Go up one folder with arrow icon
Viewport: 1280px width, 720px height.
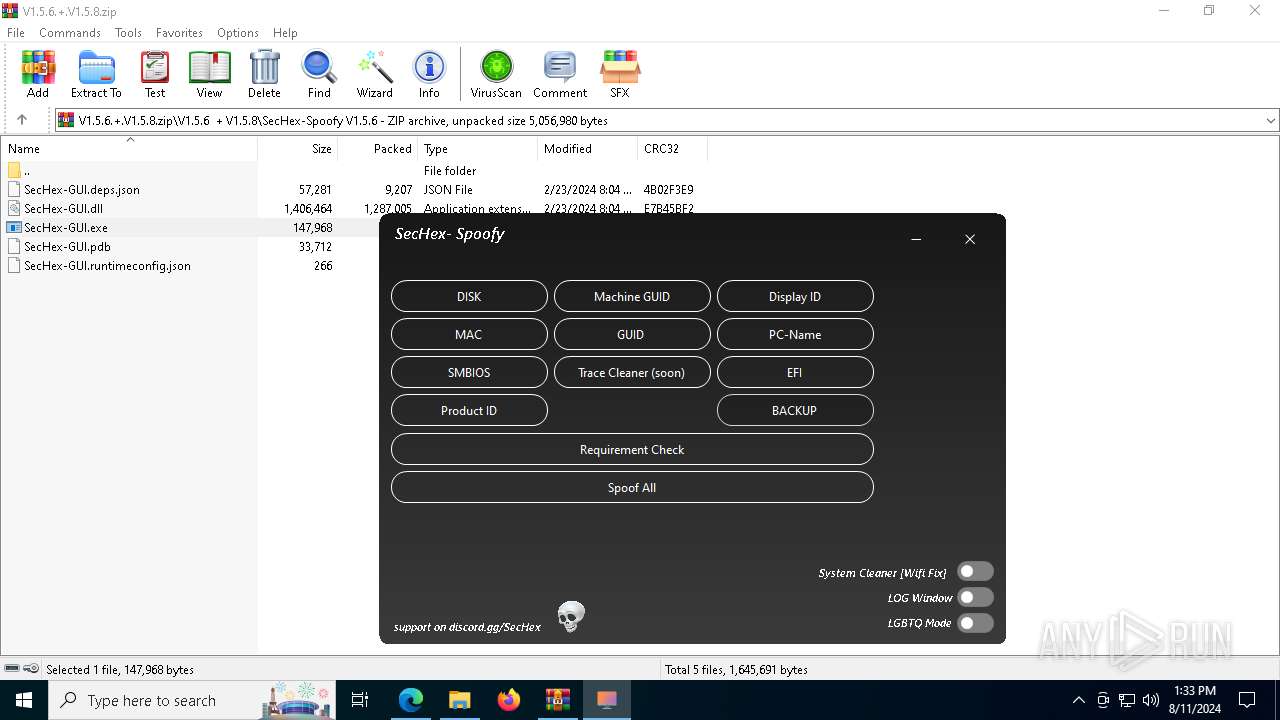click(x=22, y=120)
